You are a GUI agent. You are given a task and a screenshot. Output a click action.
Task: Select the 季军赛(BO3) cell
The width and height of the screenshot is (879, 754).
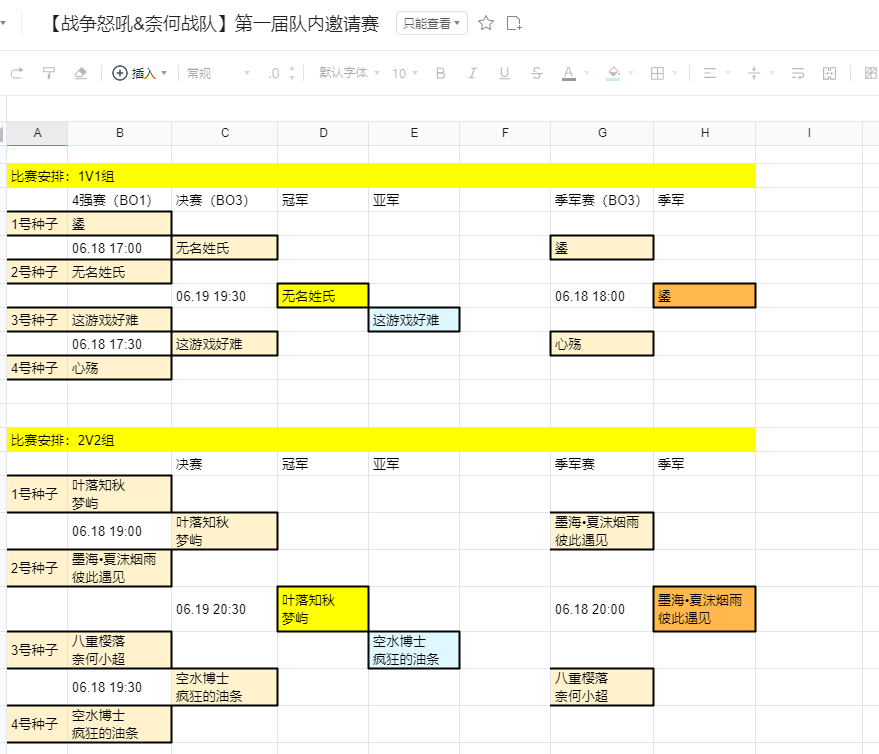click(602, 200)
